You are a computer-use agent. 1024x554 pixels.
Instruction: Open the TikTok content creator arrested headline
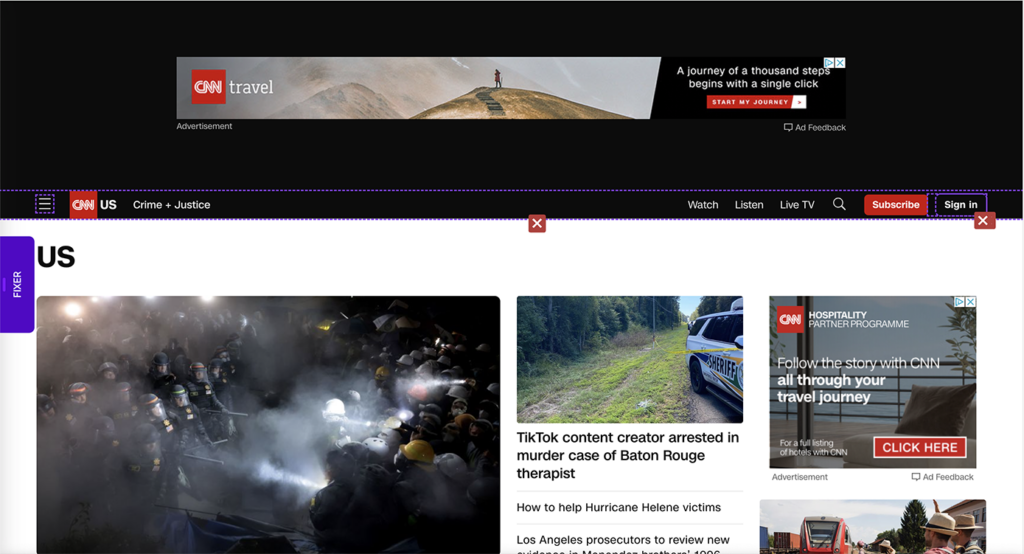628,455
